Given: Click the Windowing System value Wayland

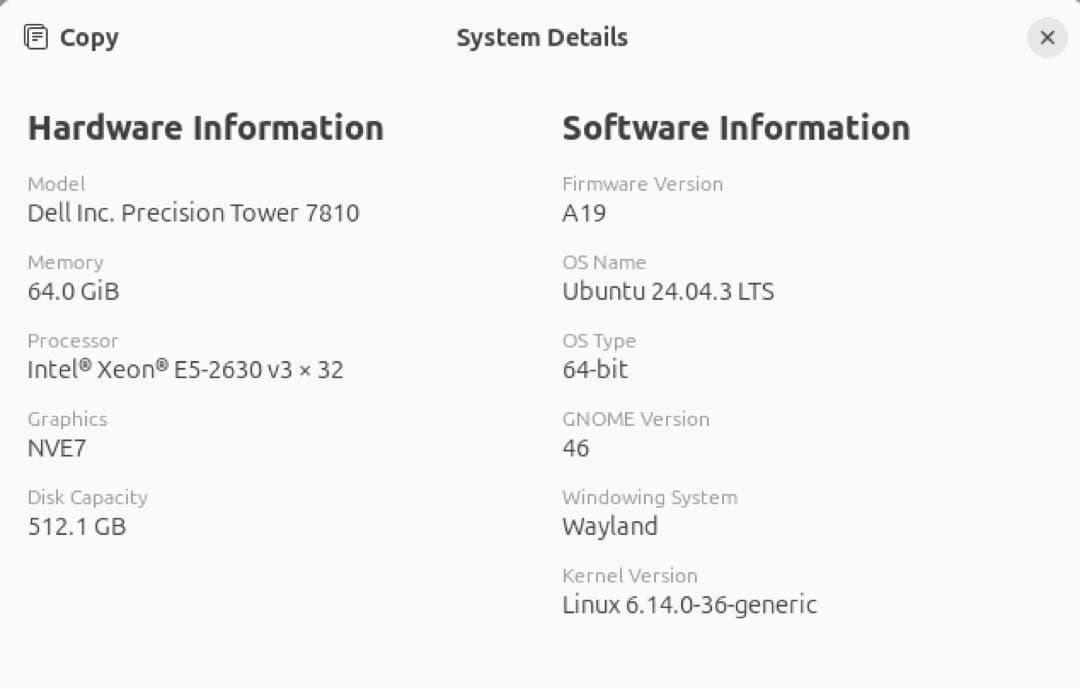Looking at the screenshot, I should [610, 526].
